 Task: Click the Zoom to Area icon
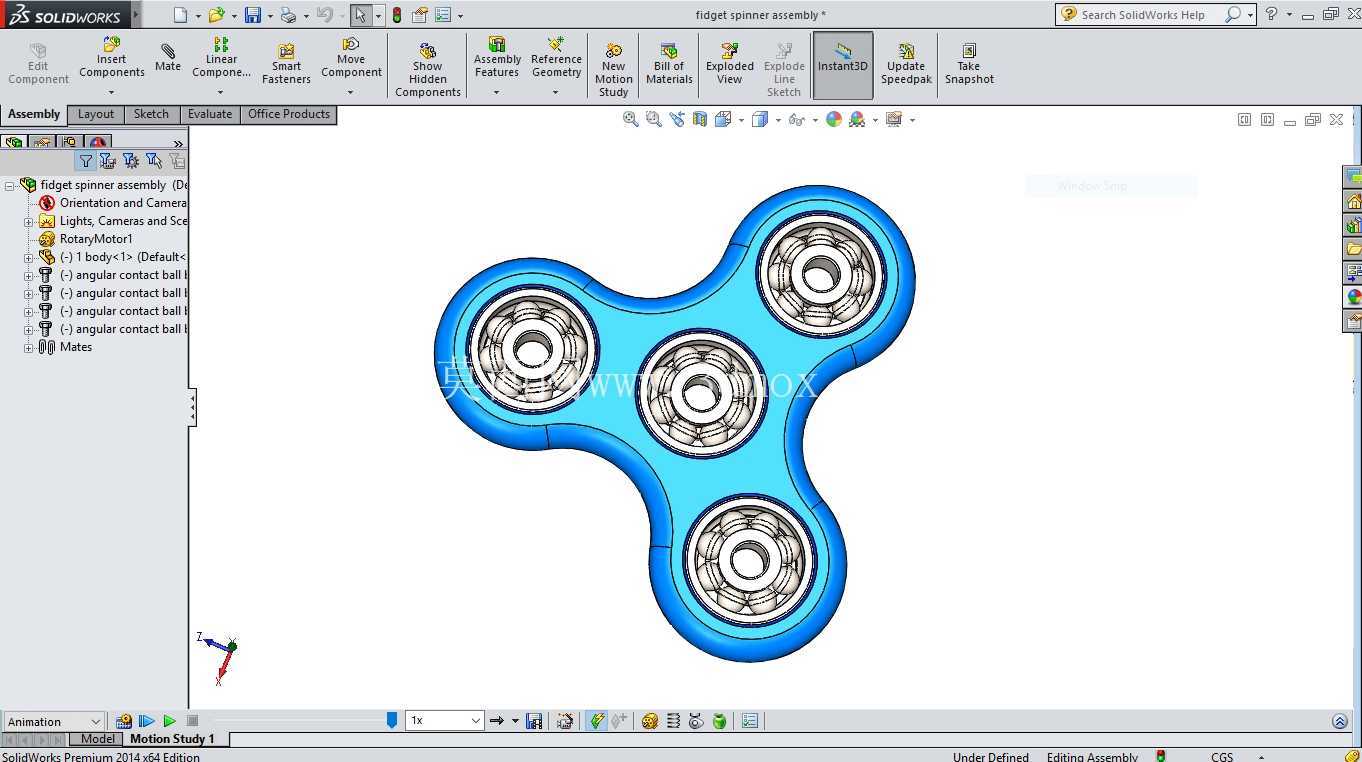654,119
